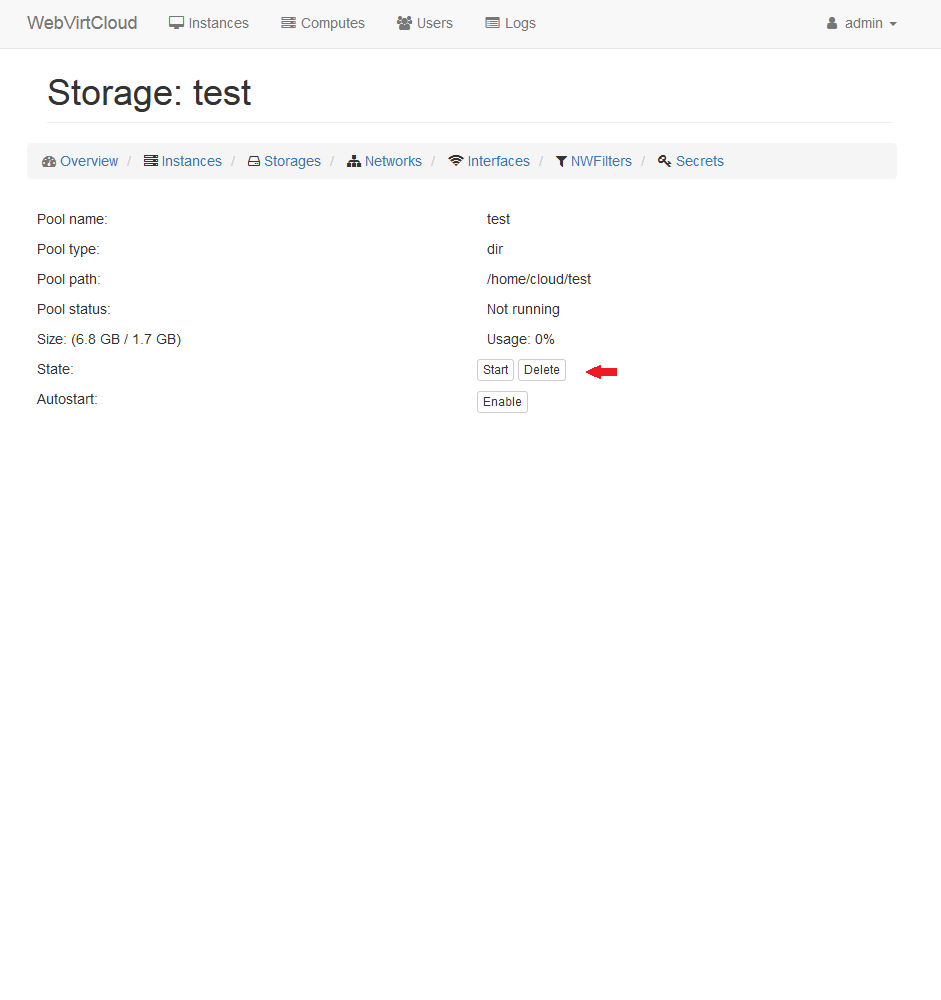Open the admin username menu
Viewport: 941px width, 1000px height.
863,23
